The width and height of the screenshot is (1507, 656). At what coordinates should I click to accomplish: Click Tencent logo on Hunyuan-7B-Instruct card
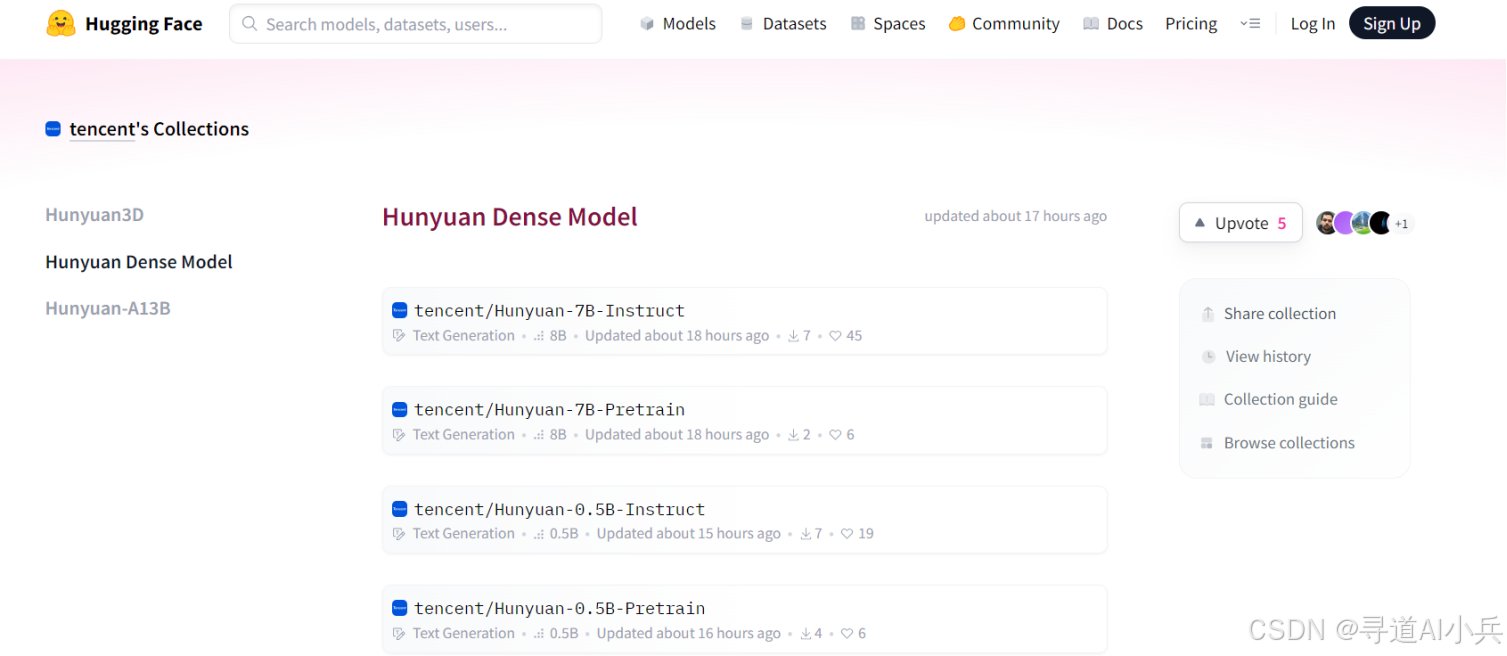[x=399, y=310]
